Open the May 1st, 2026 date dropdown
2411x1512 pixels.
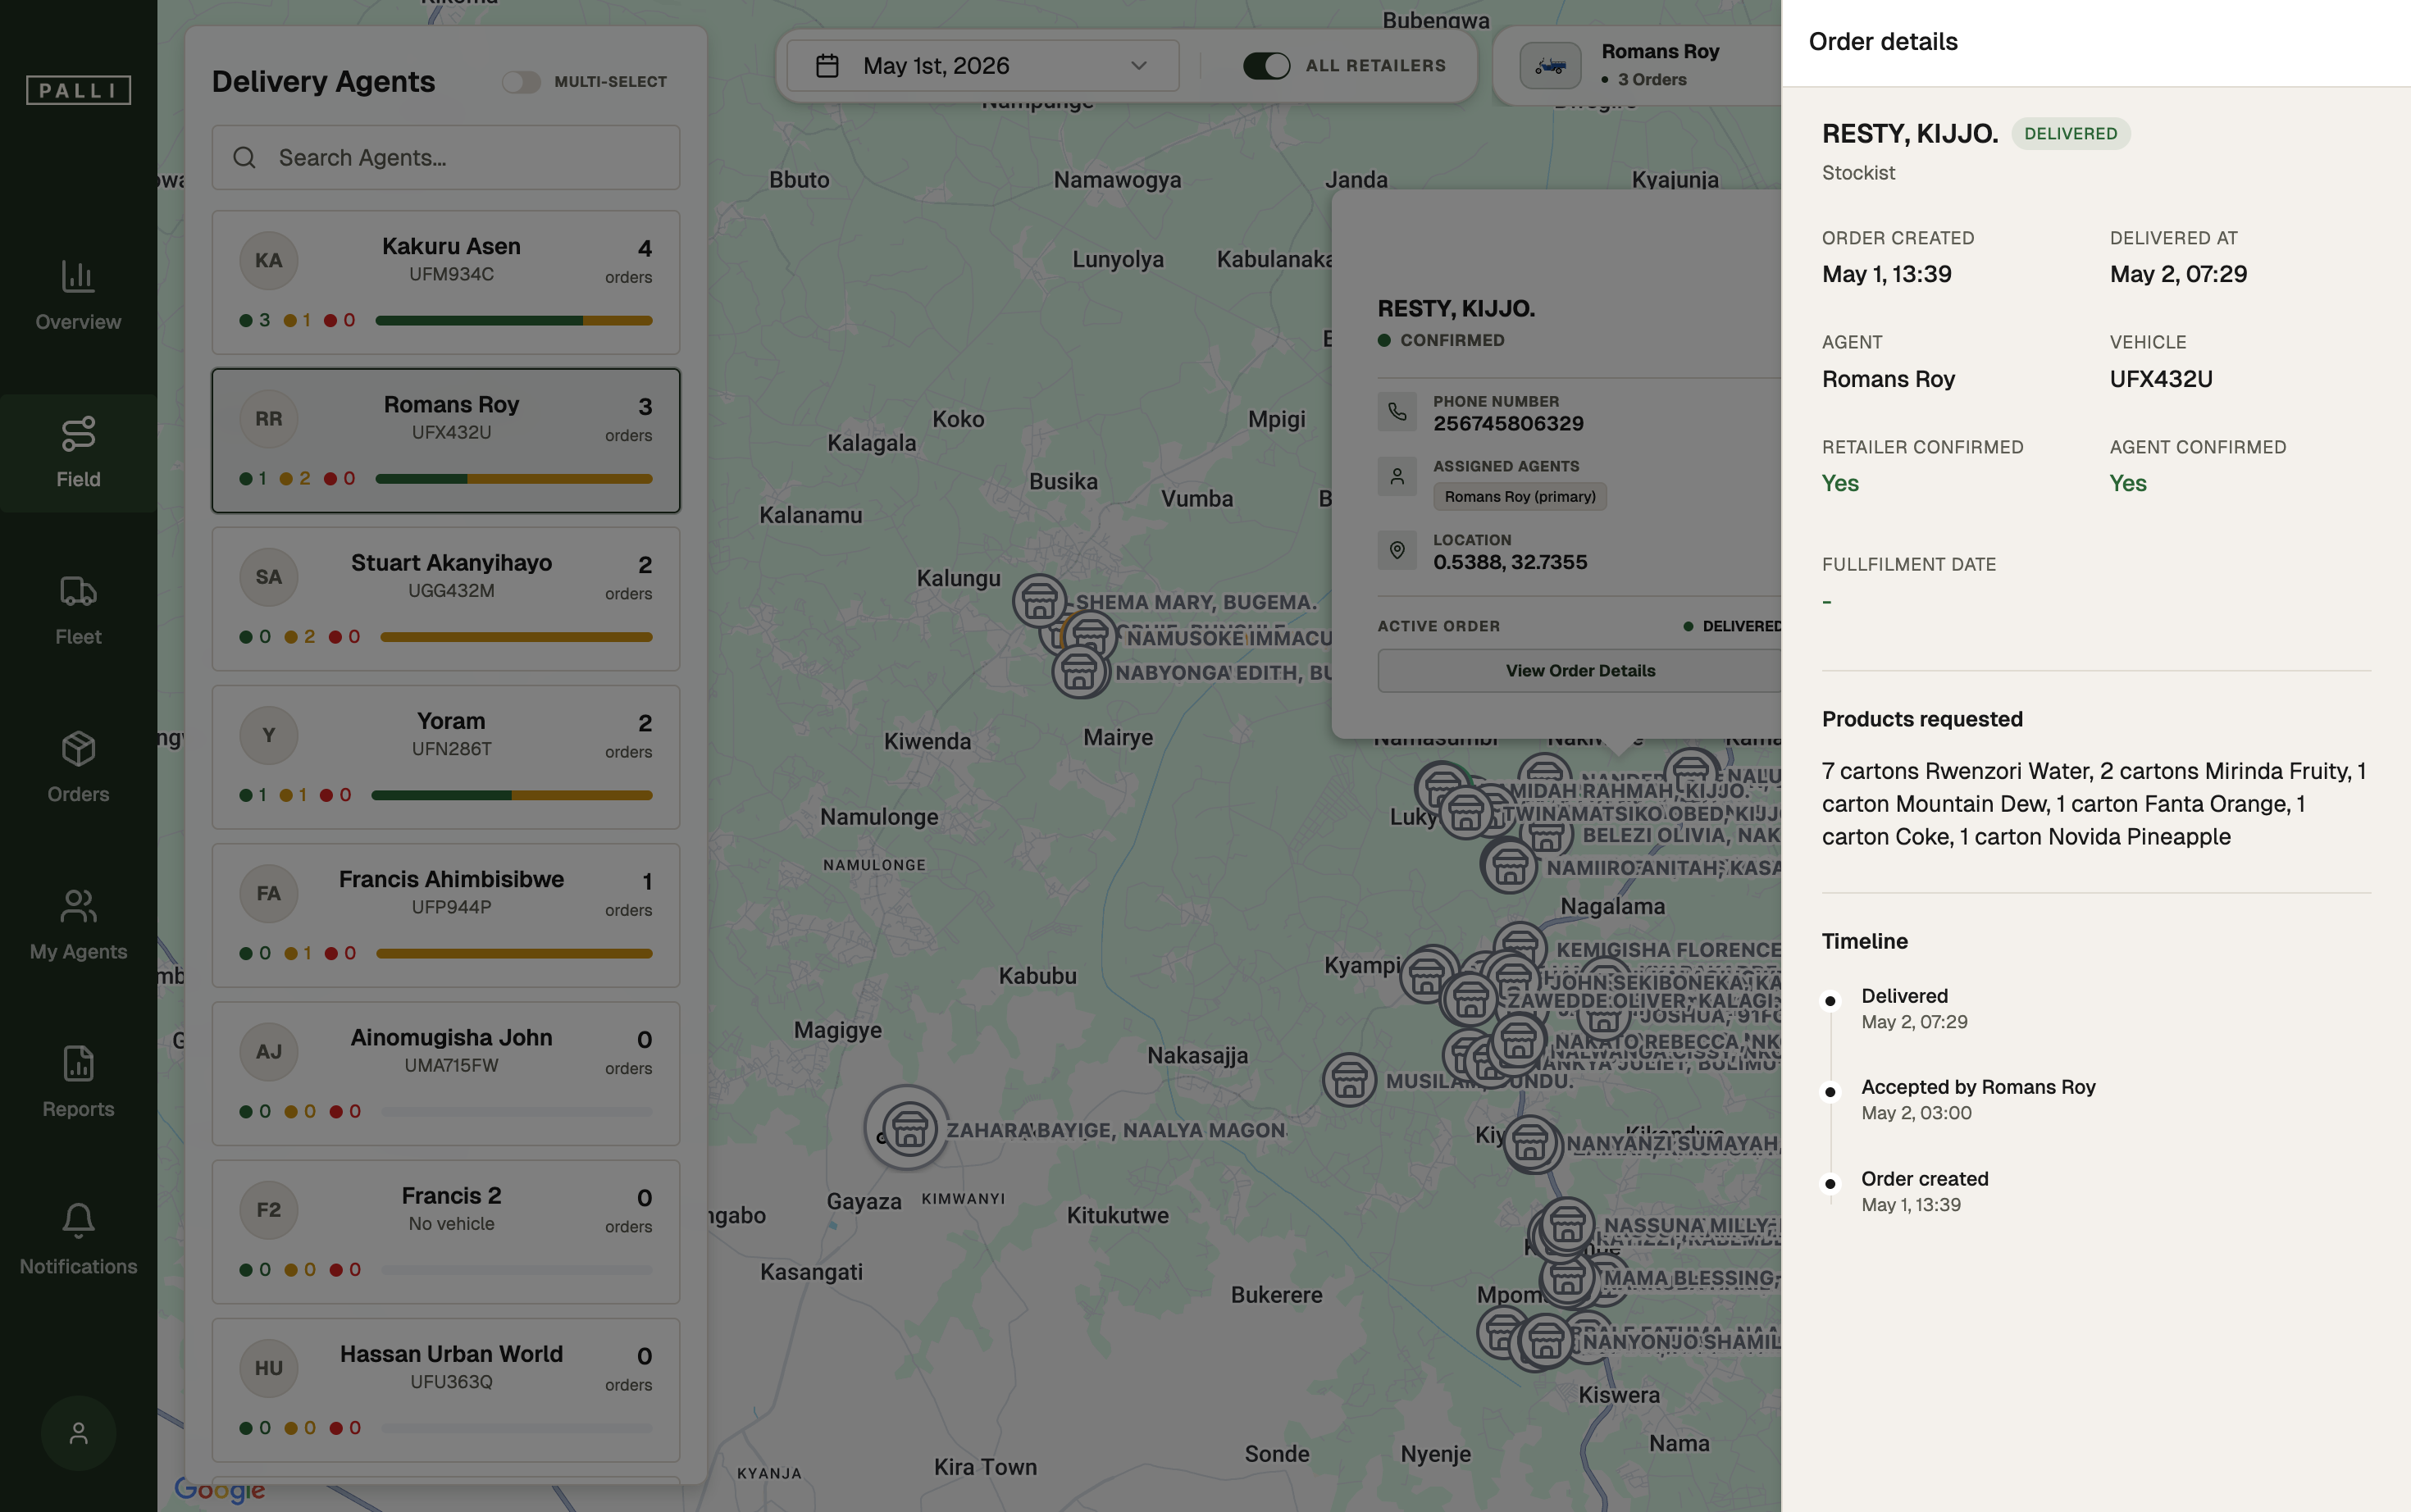pyautogui.click(x=983, y=66)
